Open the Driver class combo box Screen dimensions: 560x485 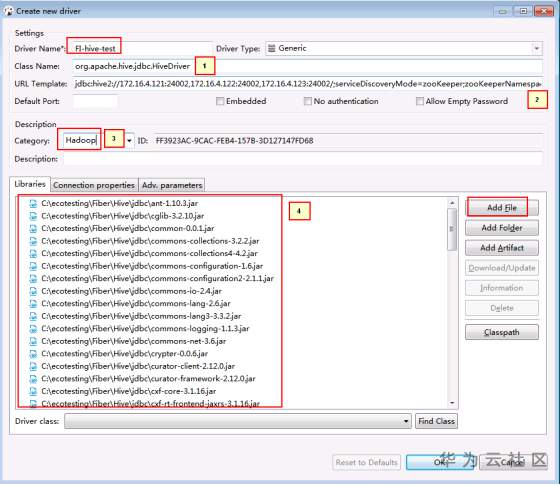click(238, 421)
